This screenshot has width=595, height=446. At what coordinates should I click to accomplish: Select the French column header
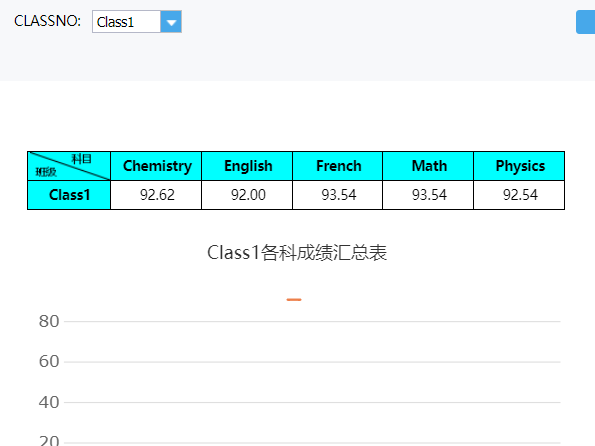338,166
